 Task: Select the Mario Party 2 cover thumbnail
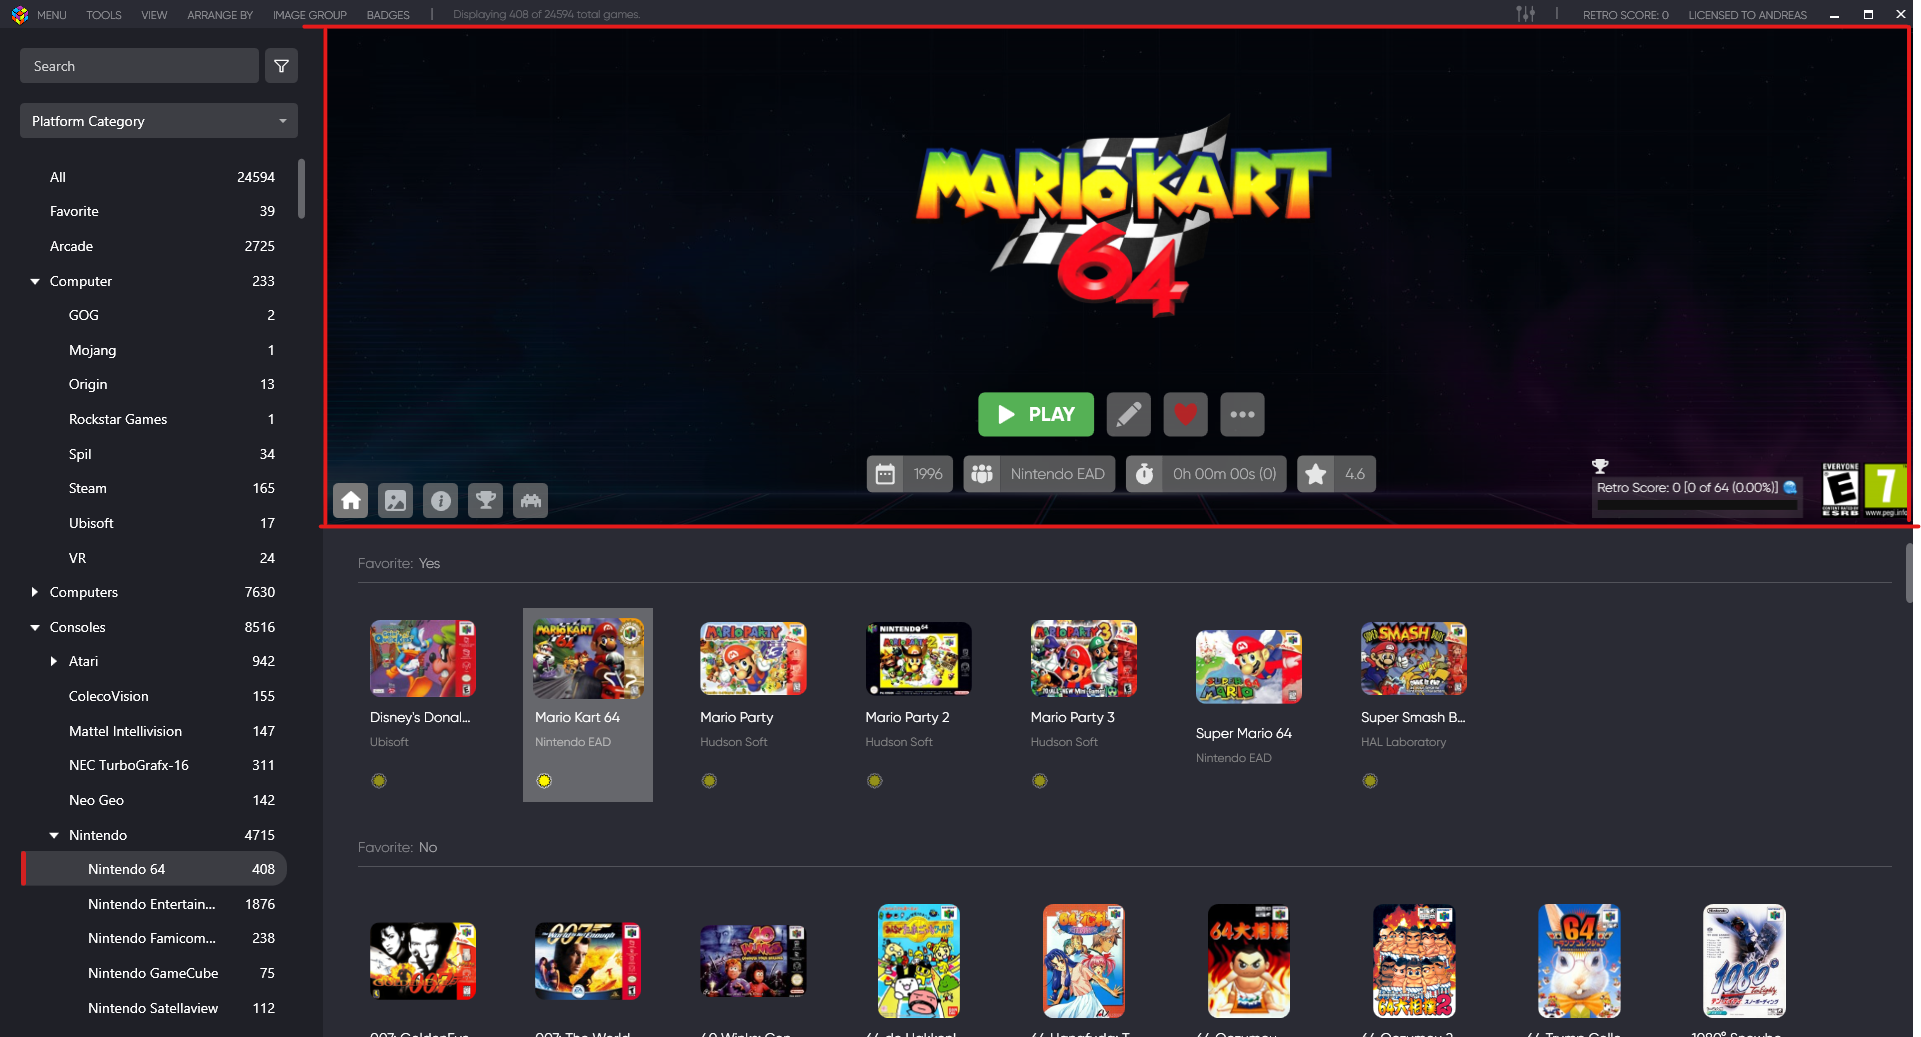(918, 659)
